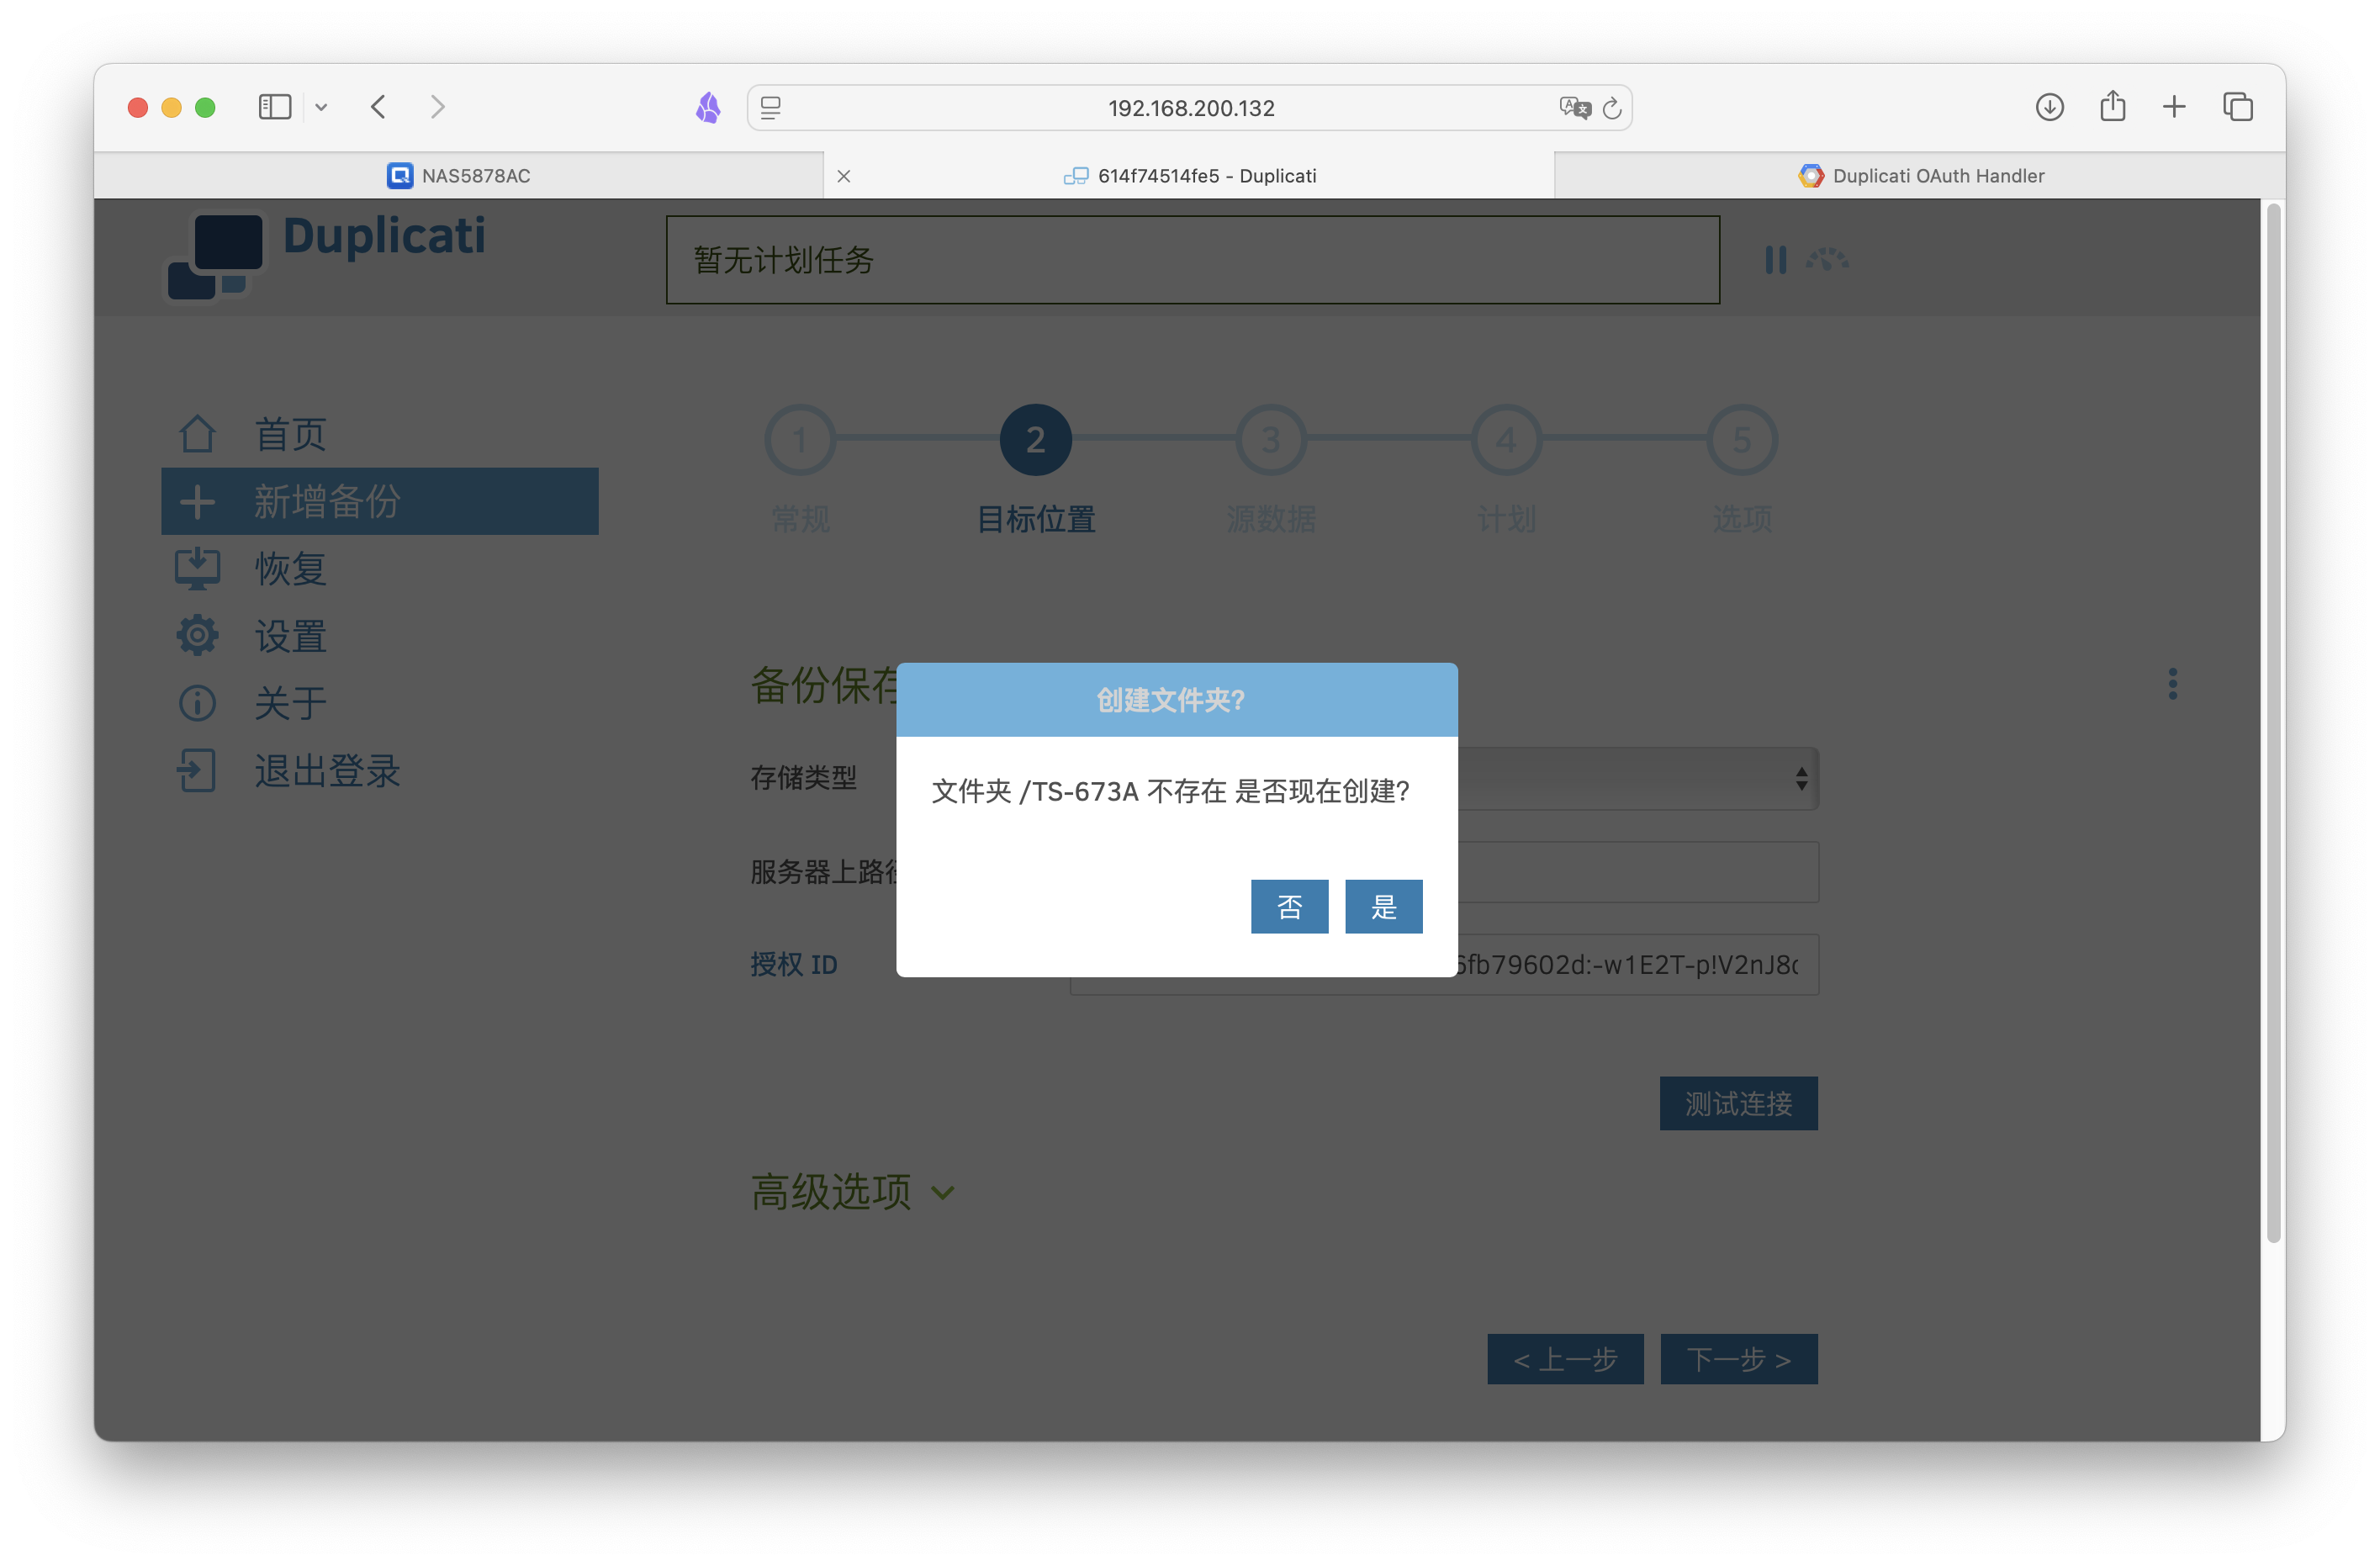
Task: Click the 测试连接 button
Action: (1738, 1103)
